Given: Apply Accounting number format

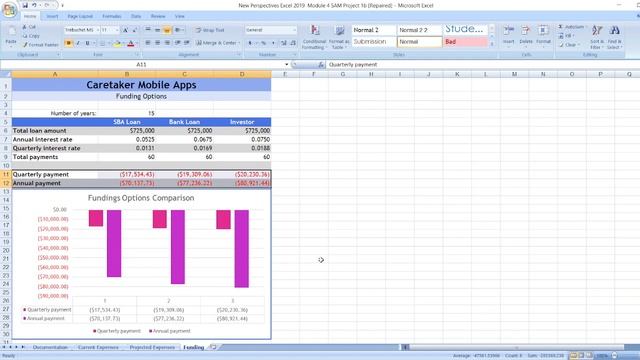Looking at the screenshot, I should pos(250,43).
